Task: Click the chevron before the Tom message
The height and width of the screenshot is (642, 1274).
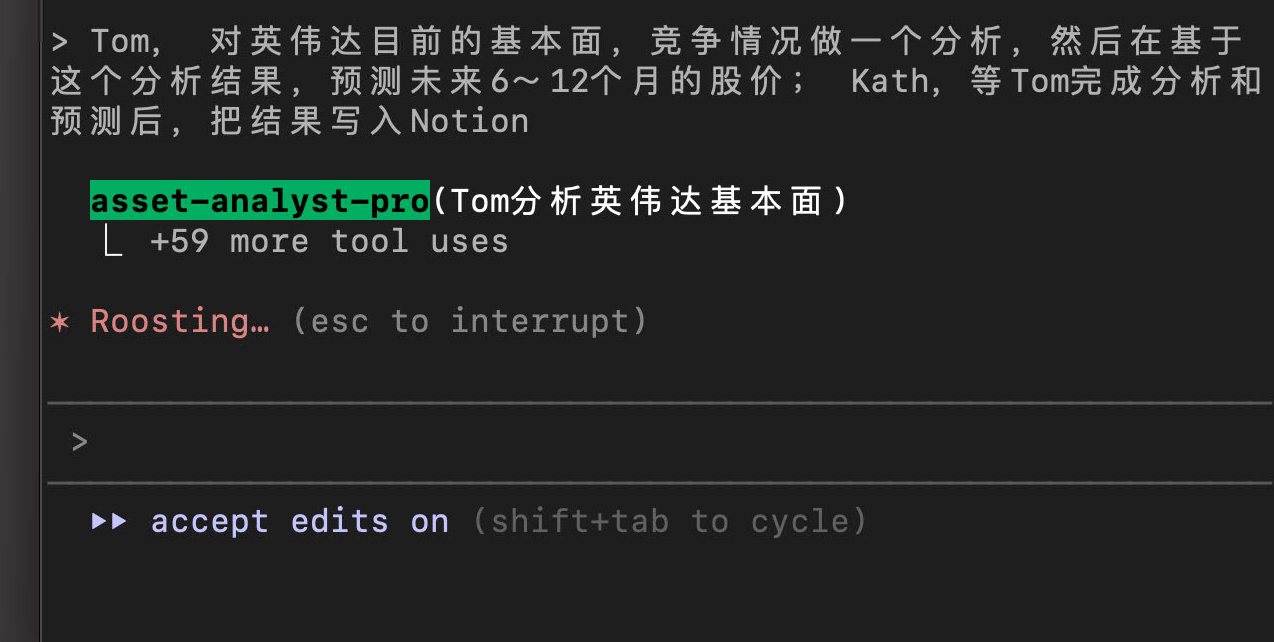Action: 60,42
